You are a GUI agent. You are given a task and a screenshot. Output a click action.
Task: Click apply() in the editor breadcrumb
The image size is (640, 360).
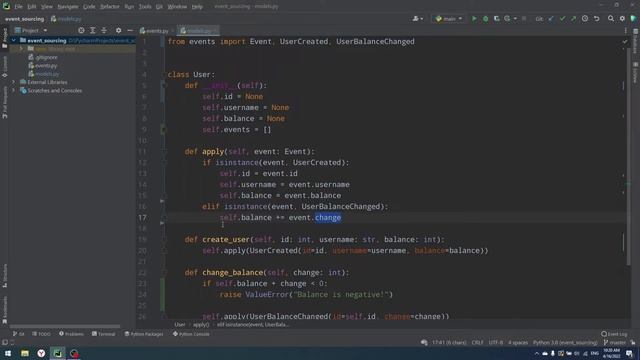201,325
